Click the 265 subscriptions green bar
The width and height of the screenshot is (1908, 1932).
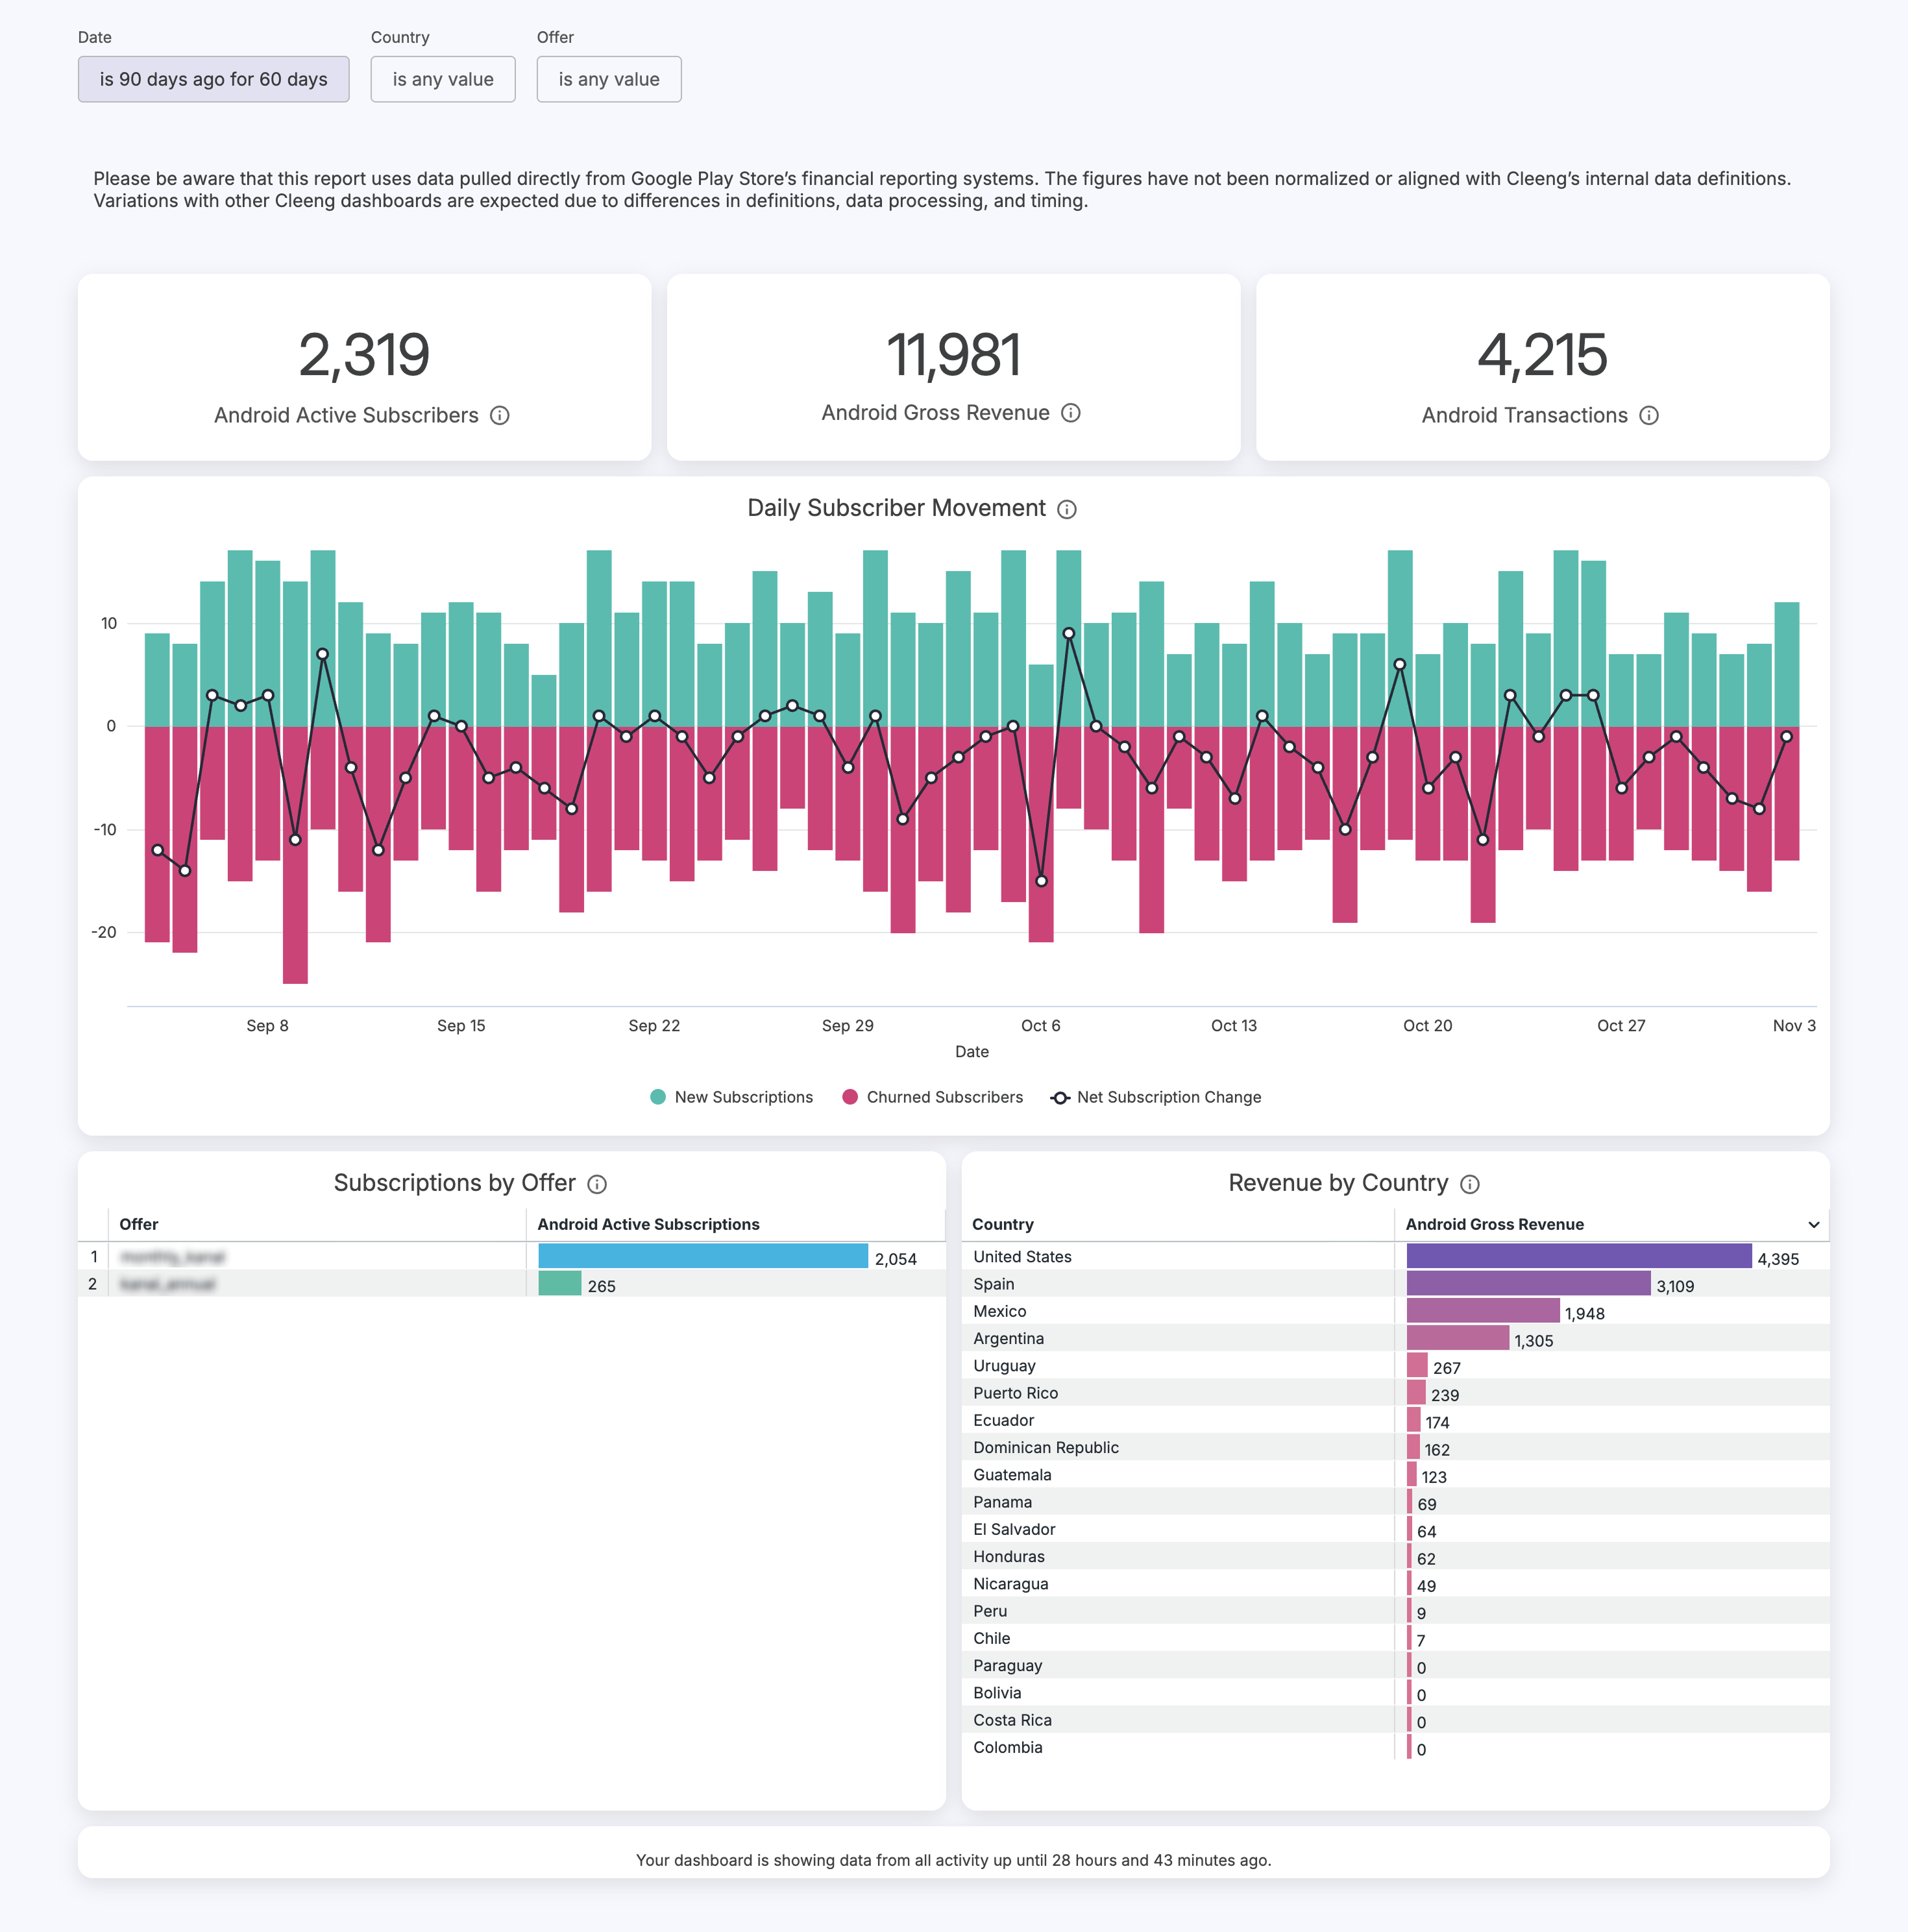(x=560, y=1283)
